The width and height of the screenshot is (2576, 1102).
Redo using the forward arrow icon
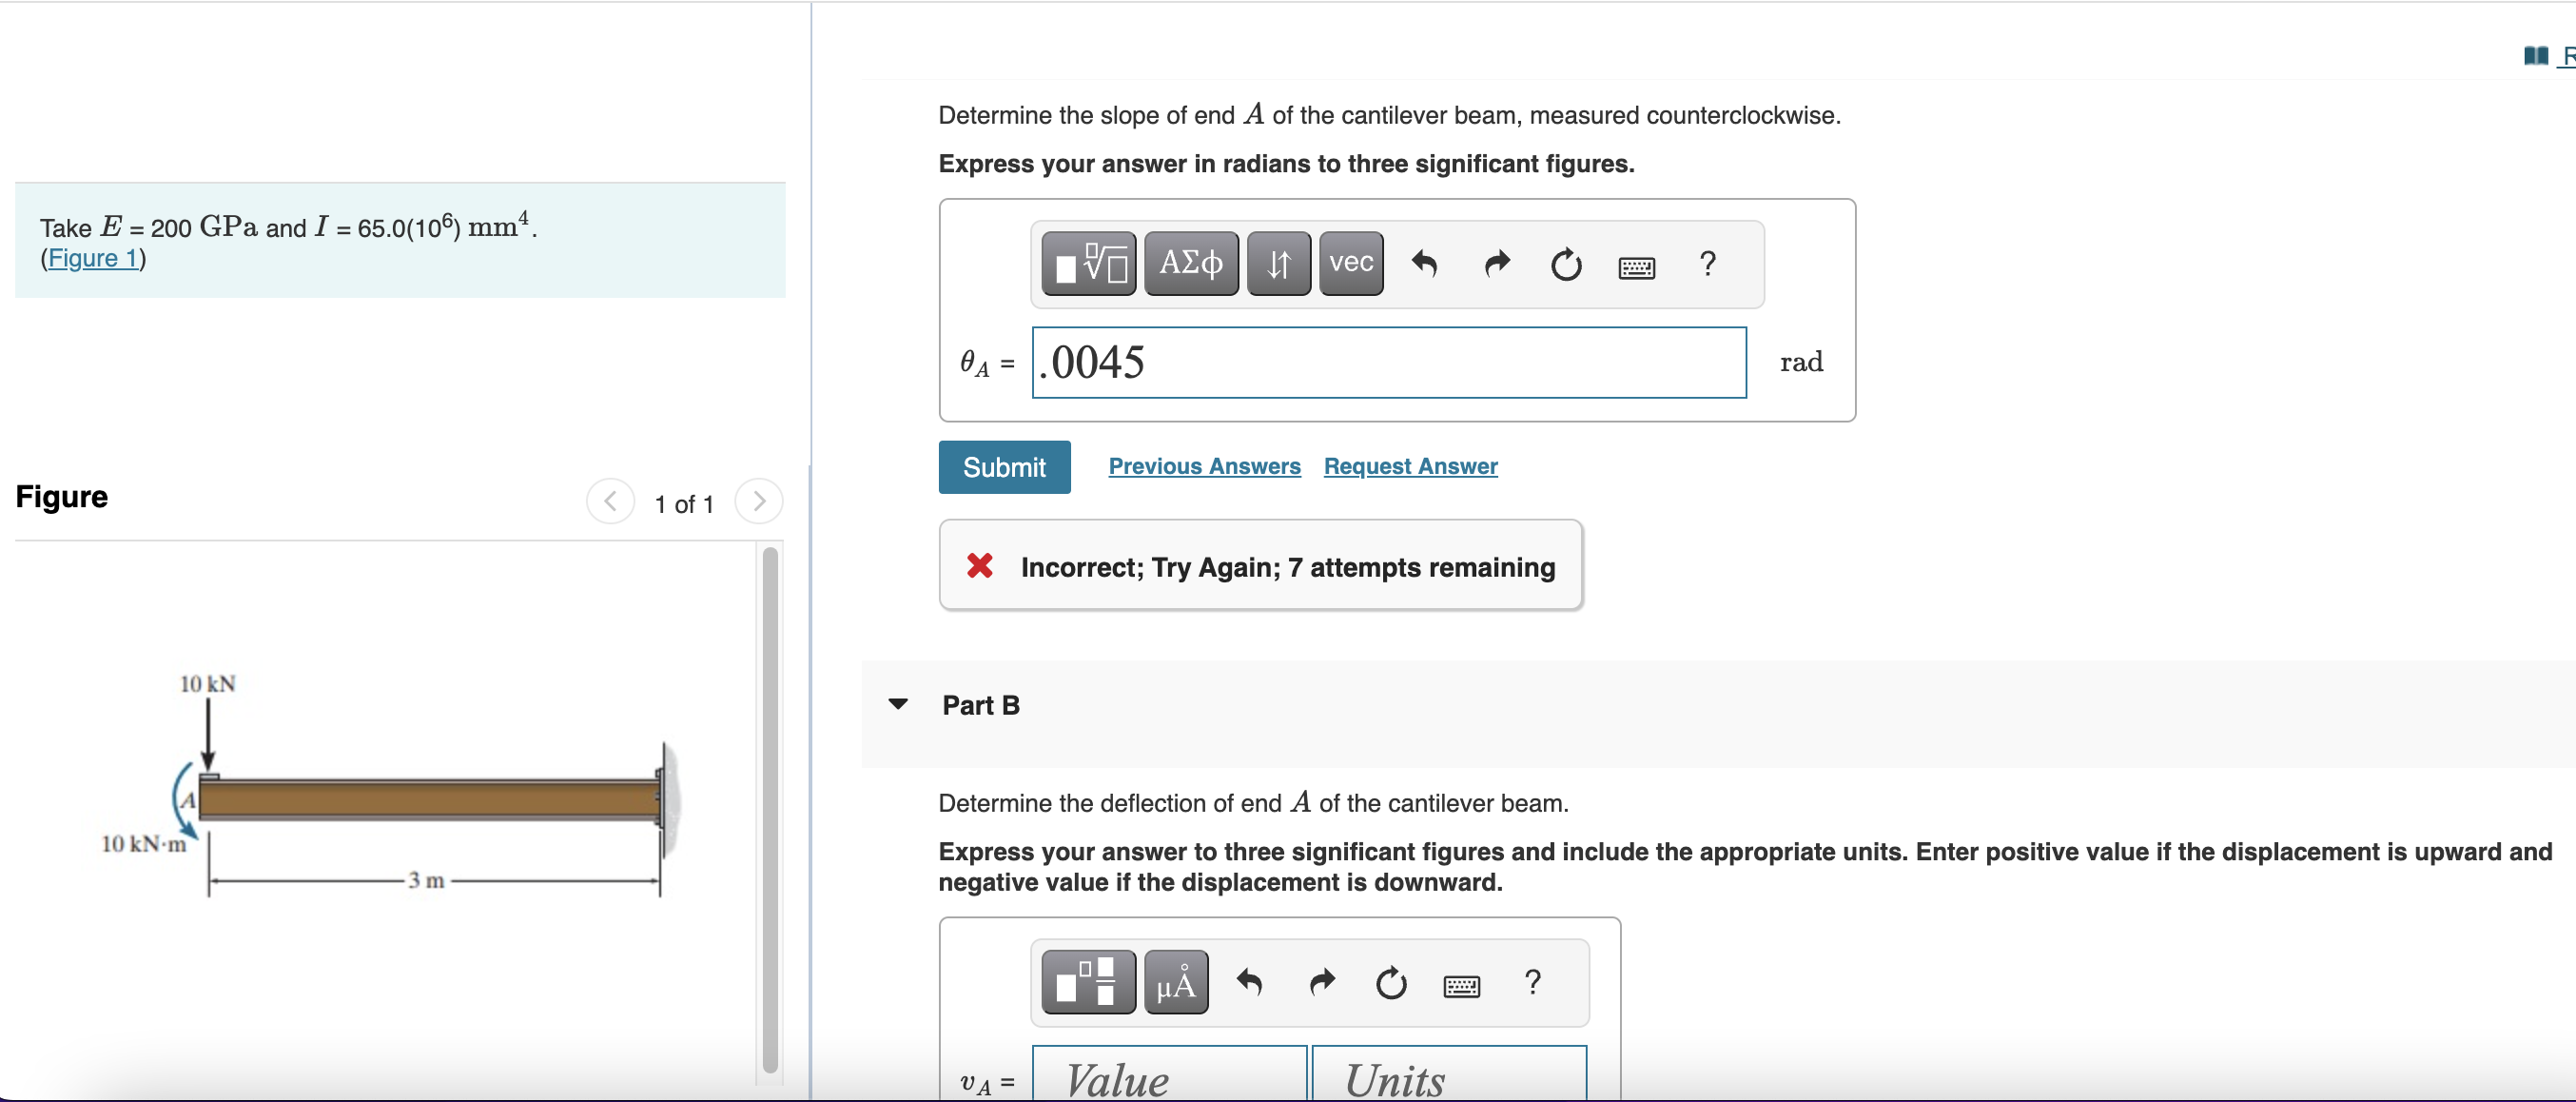pyautogui.click(x=1495, y=264)
